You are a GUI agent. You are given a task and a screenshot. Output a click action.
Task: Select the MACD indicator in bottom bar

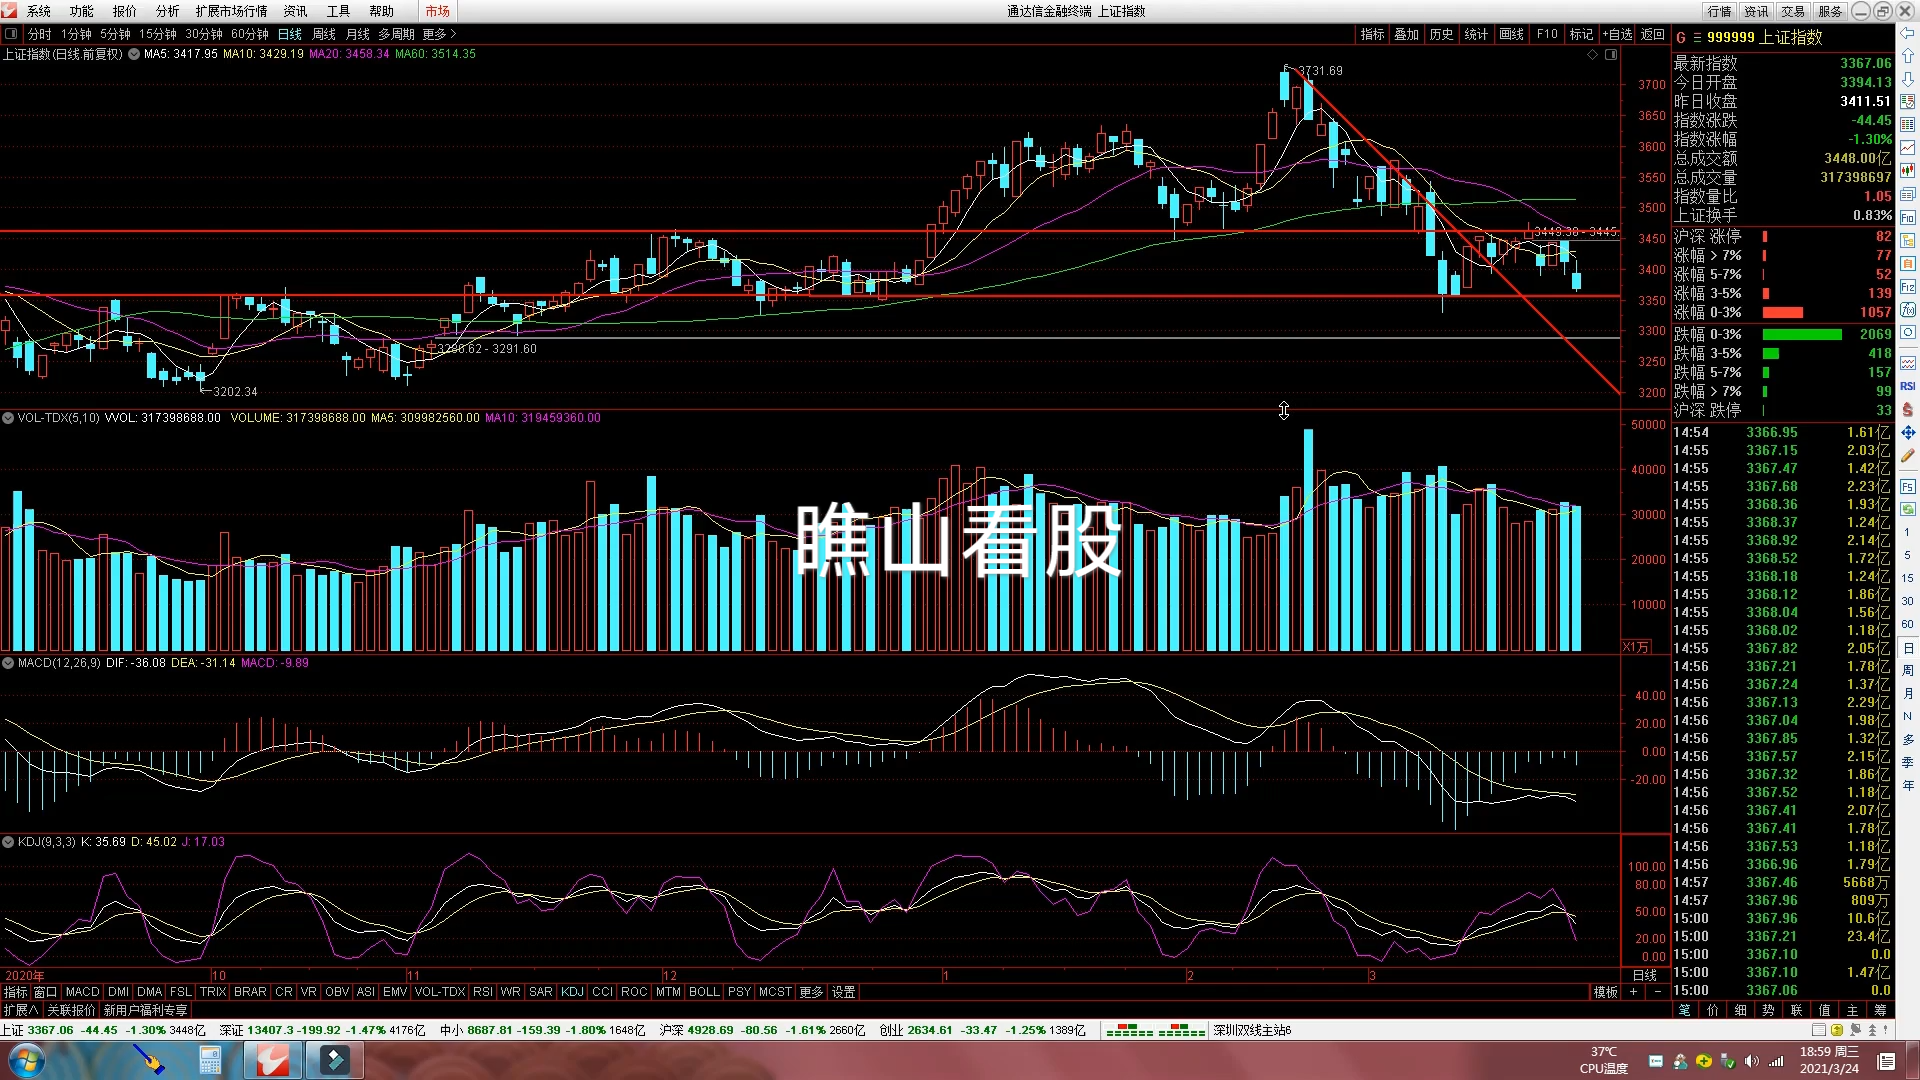pyautogui.click(x=83, y=992)
